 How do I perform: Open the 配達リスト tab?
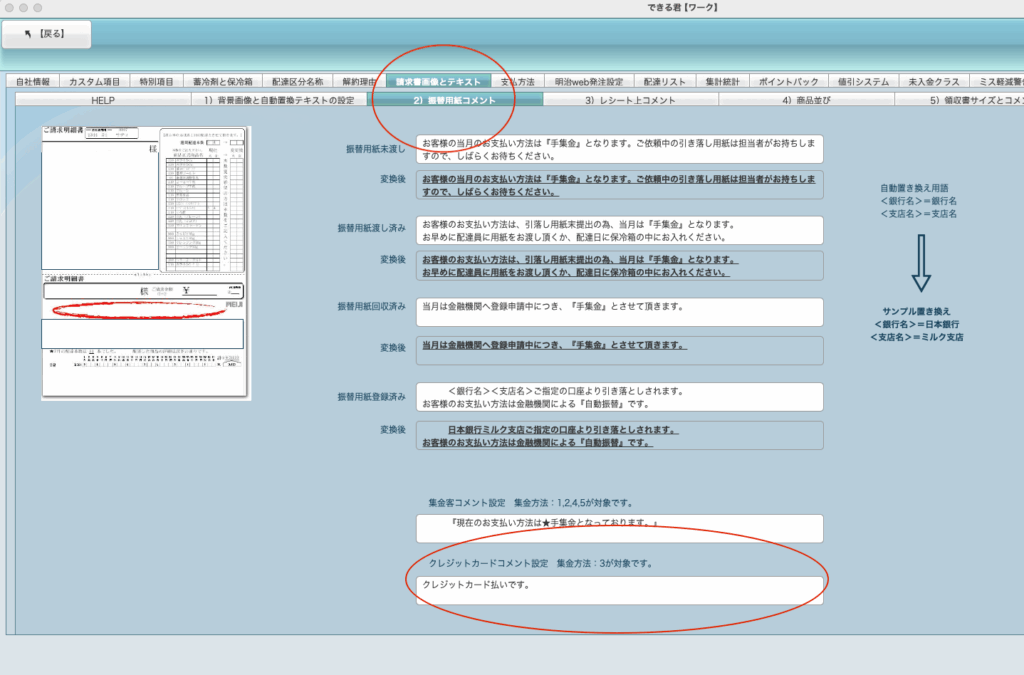coord(665,82)
